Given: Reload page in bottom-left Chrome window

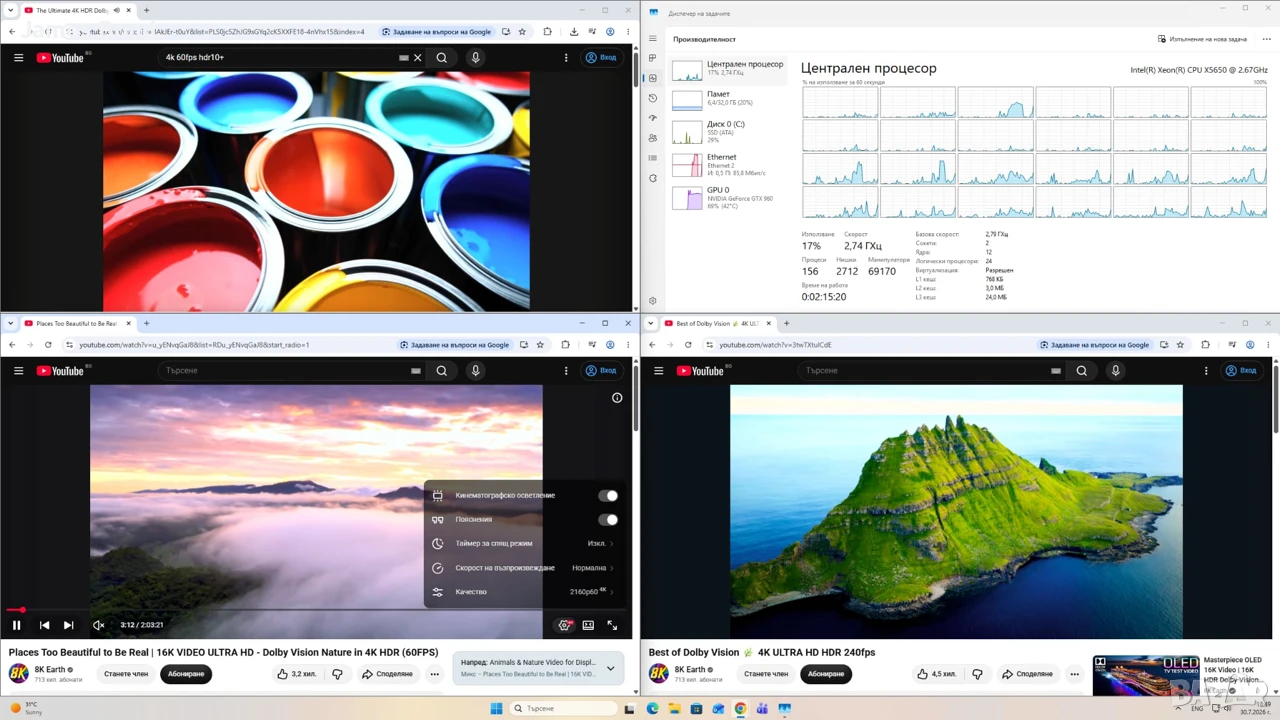Looking at the screenshot, I should 48,345.
